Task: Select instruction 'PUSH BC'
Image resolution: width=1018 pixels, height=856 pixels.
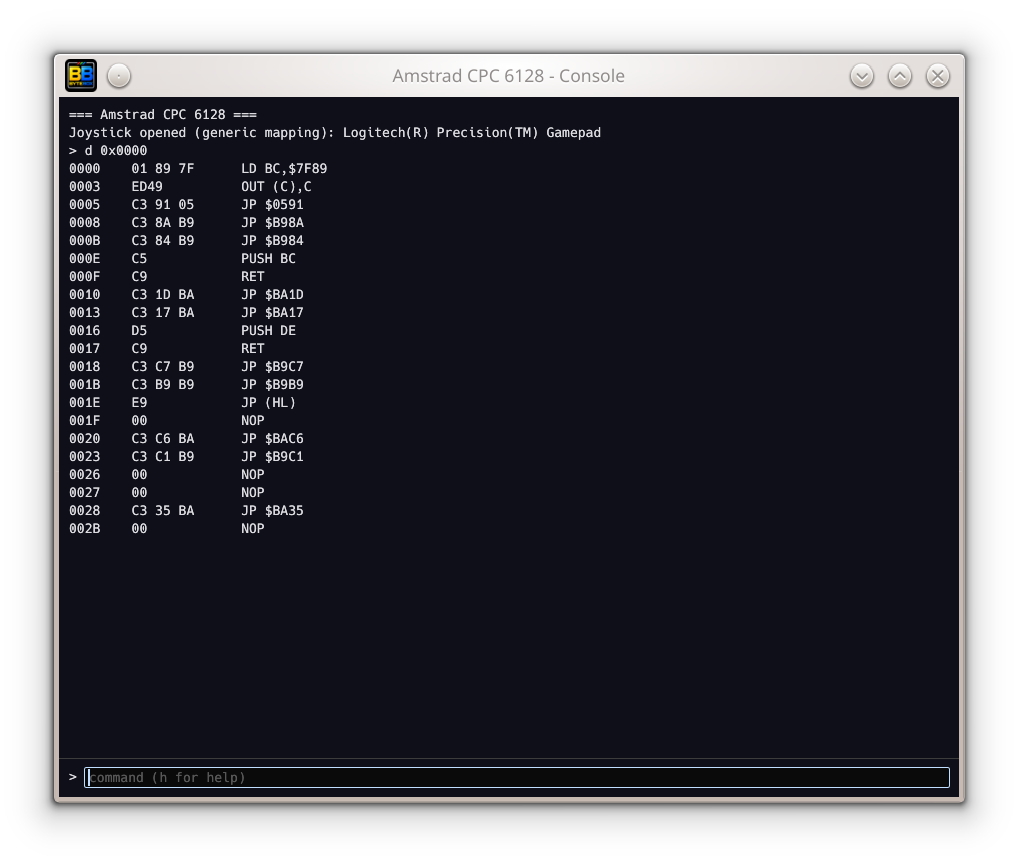Action: click(269, 258)
